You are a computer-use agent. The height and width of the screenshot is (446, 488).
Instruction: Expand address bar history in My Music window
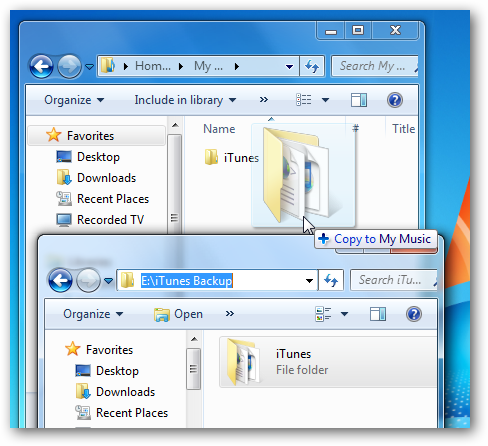coord(289,67)
